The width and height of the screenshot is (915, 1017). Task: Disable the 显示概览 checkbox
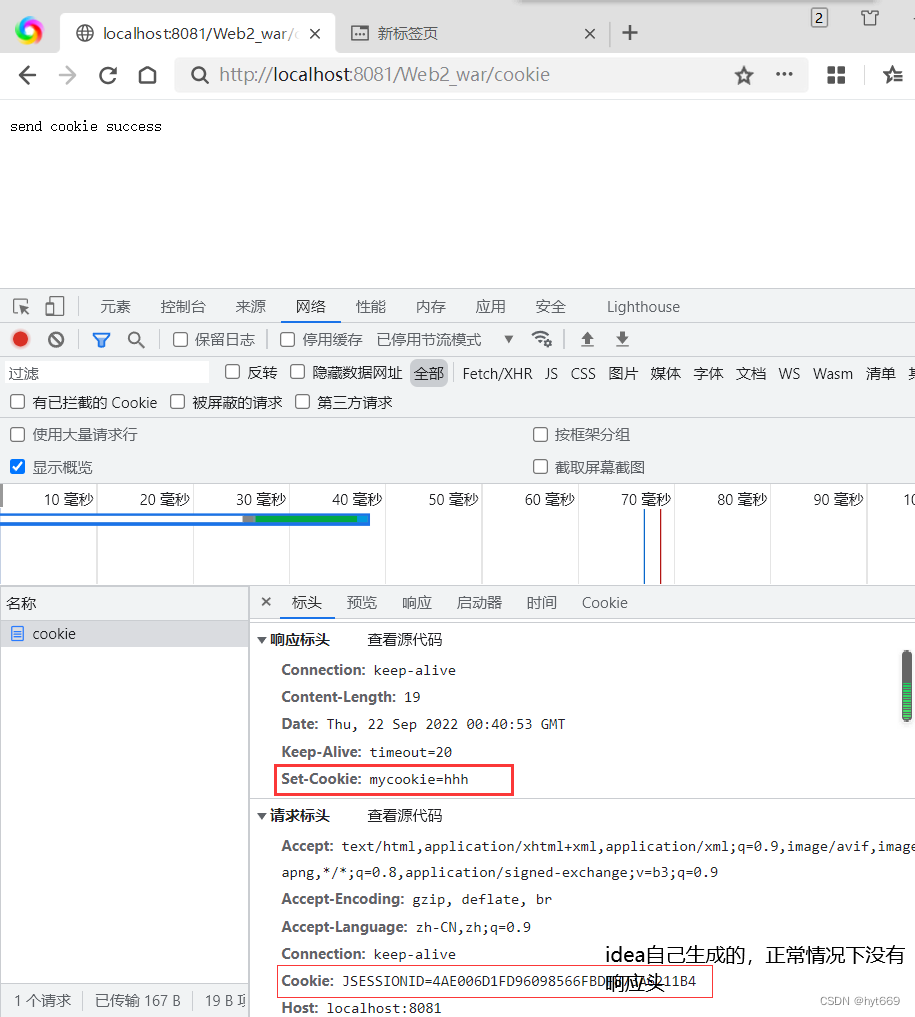pyautogui.click(x=17, y=464)
